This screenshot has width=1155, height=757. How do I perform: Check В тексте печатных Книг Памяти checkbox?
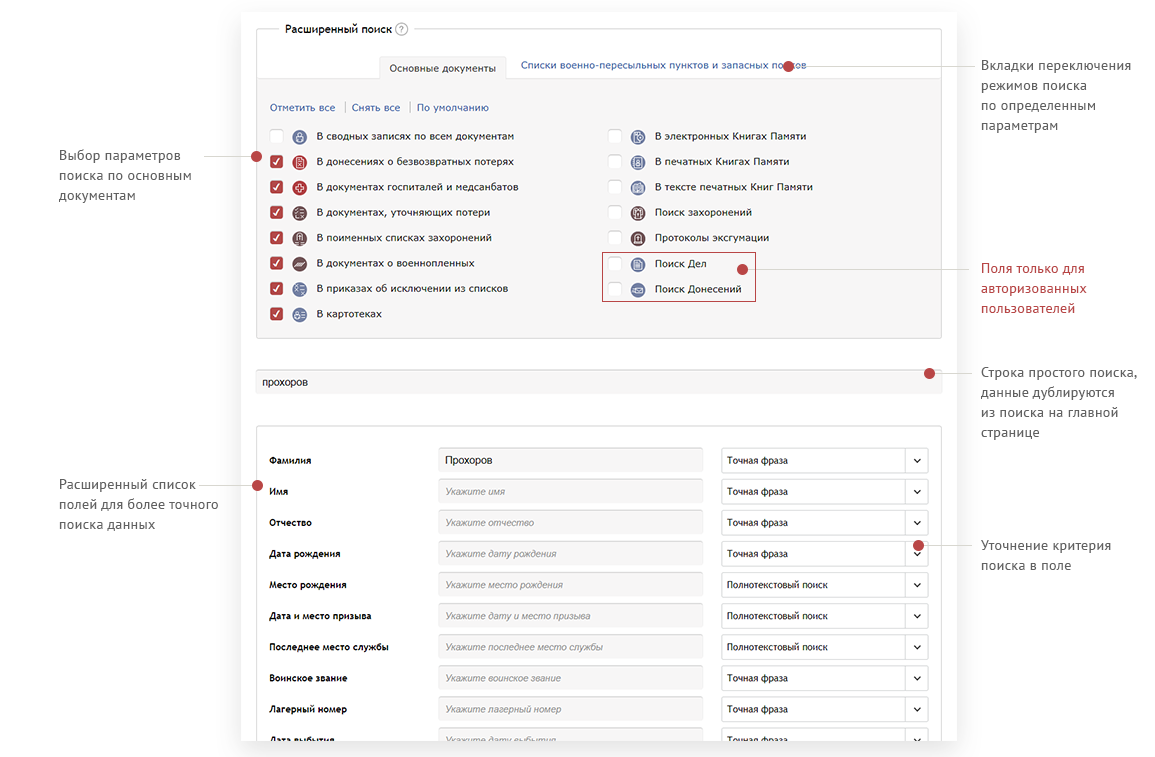[x=614, y=187]
